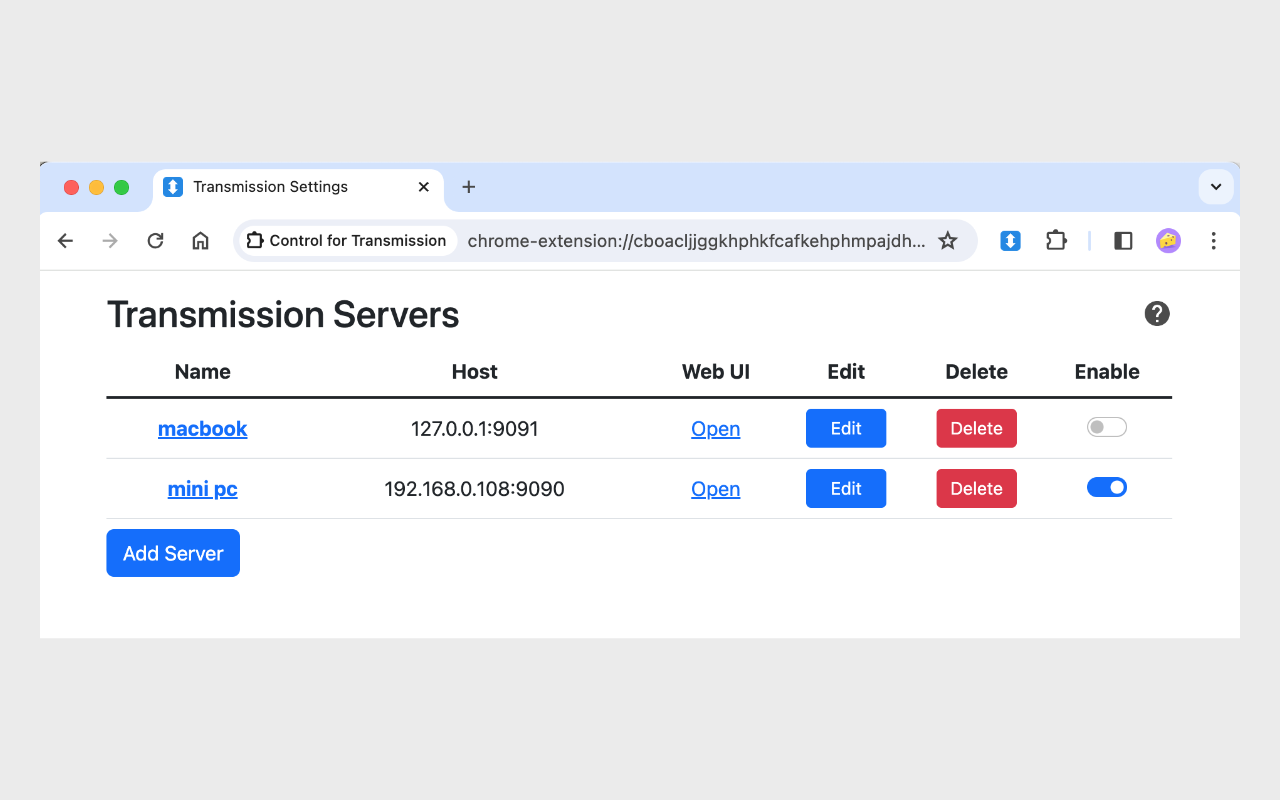This screenshot has width=1280, height=800.
Task: Go forward with the forward arrow
Action: tap(110, 241)
